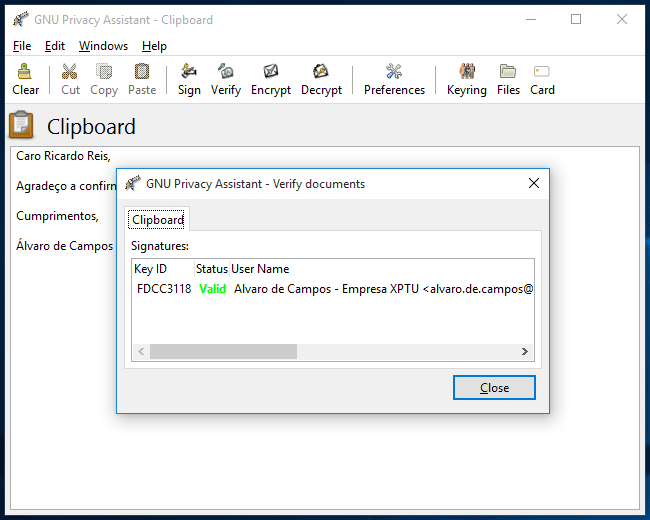Sign the clipboard text
The image size is (650, 520).
[x=189, y=79]
